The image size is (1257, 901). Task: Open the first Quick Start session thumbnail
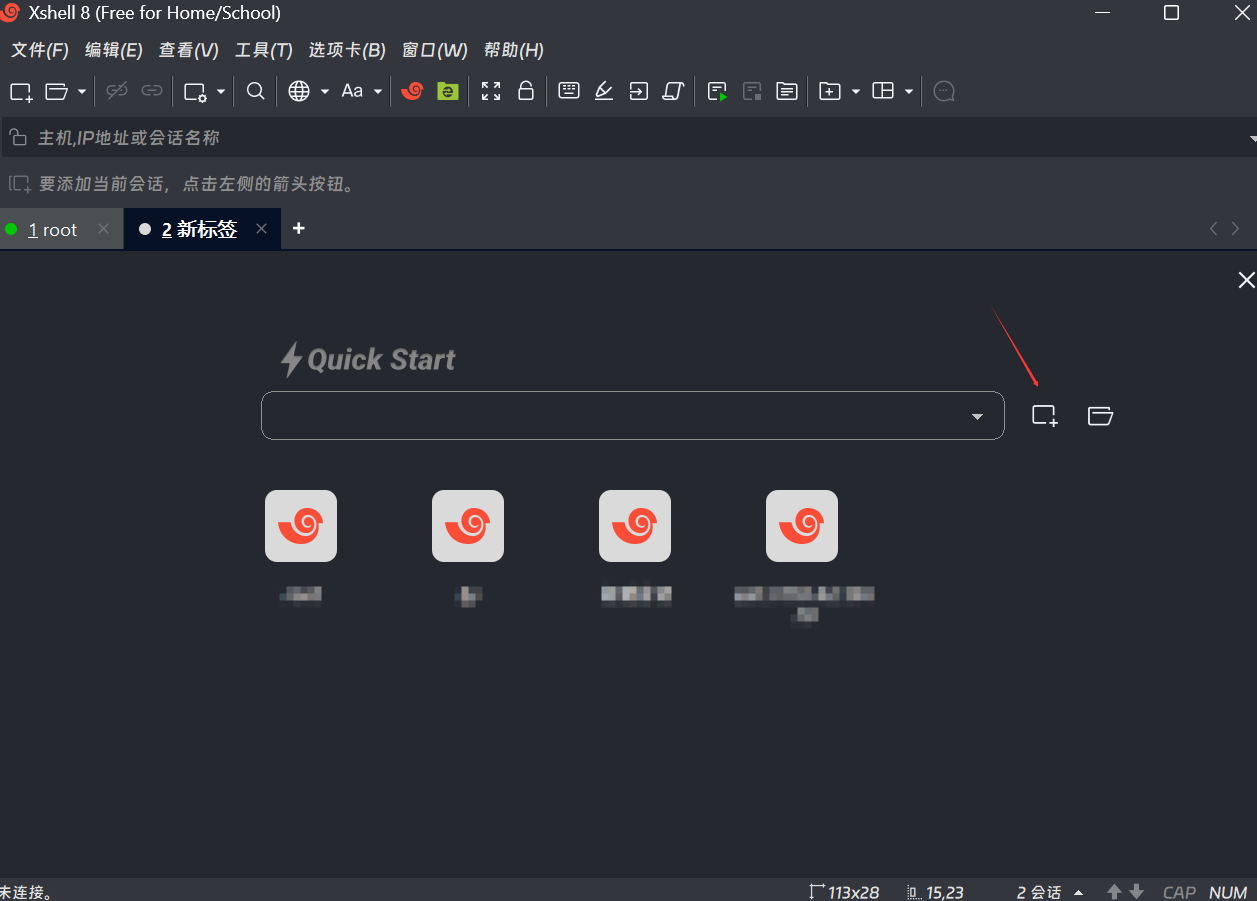pyautogui.click(x=301, y=526)
